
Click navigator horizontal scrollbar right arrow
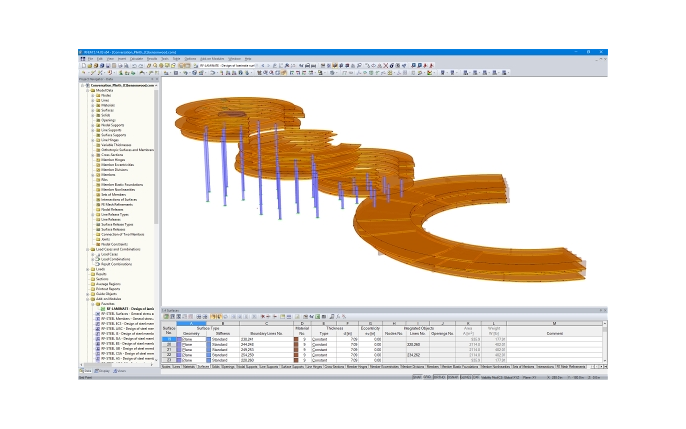[x=152, y=364]
